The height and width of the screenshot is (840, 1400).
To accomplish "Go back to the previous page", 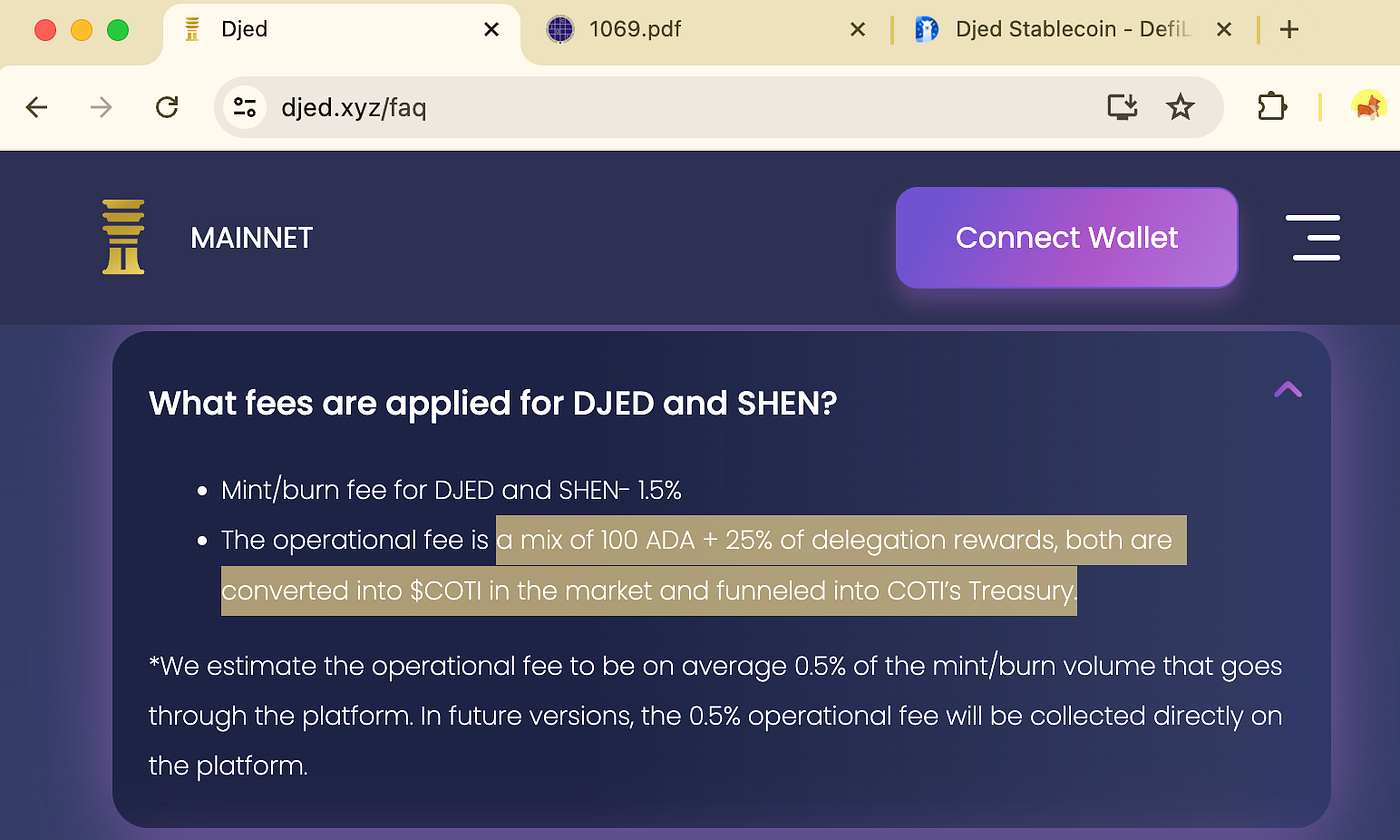I will [x=37, y=107].
